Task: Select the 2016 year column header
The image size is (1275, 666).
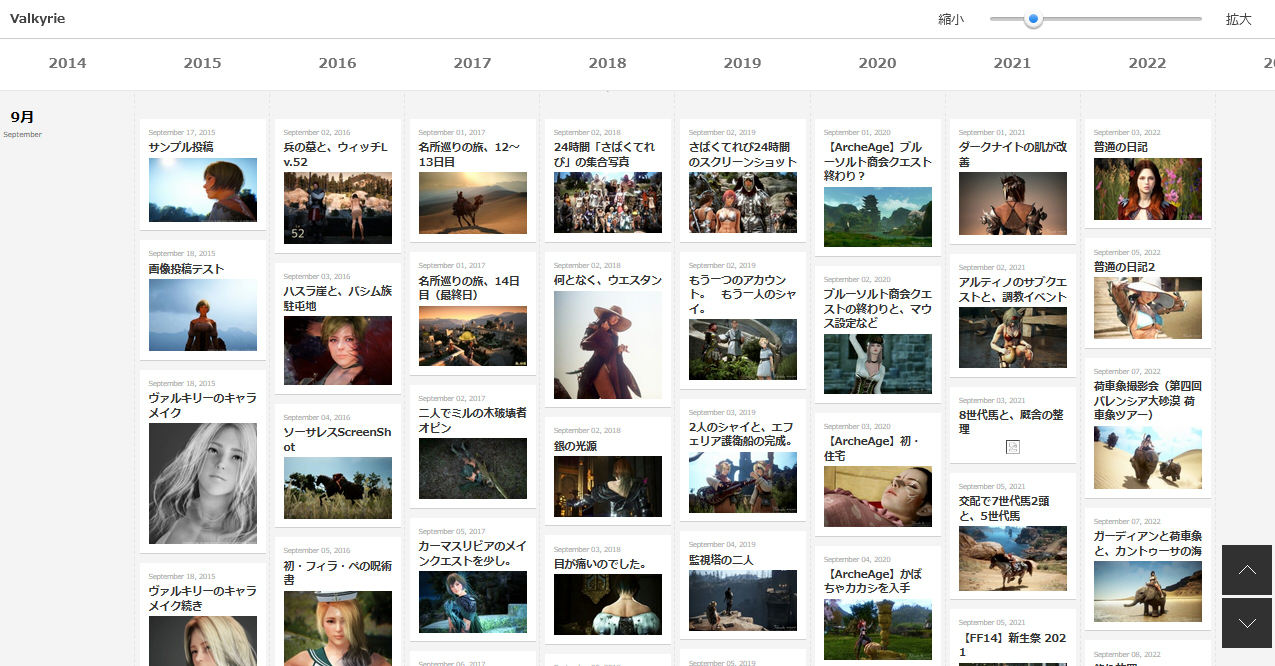Action: (337, 63)
